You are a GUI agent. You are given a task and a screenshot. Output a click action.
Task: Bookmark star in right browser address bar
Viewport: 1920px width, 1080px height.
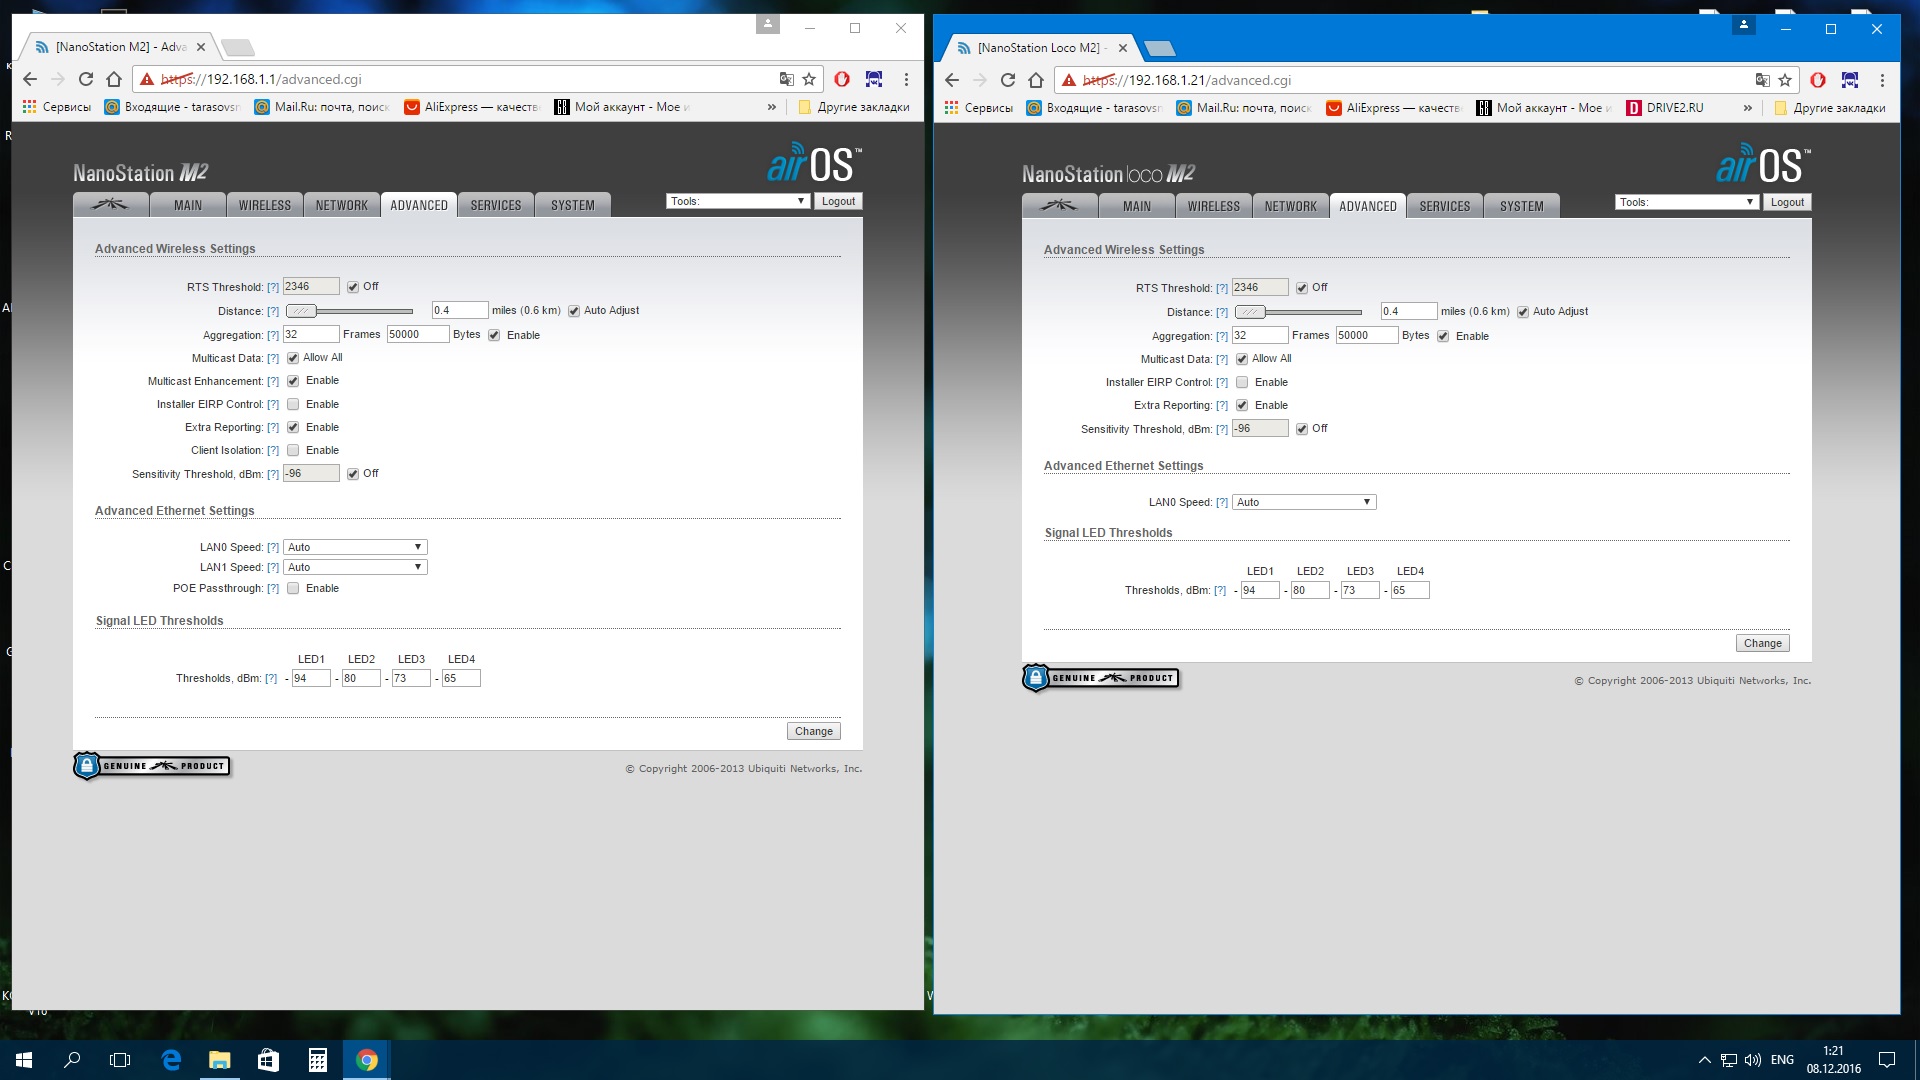[1785, 80]
